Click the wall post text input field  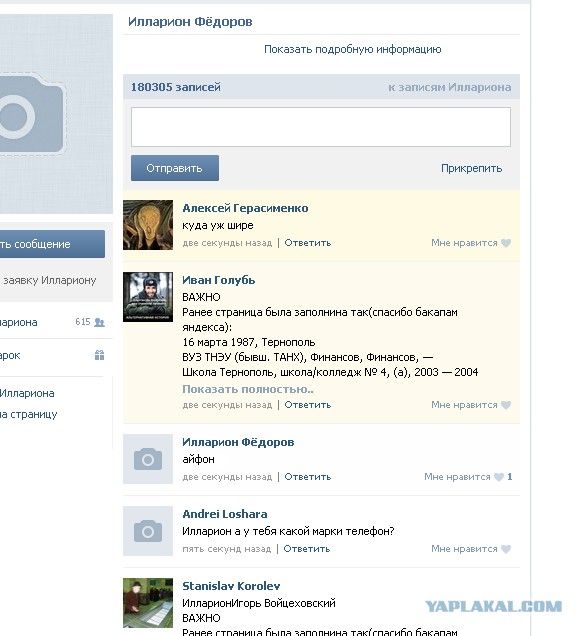pyautogui.click(x=321, y=127)
